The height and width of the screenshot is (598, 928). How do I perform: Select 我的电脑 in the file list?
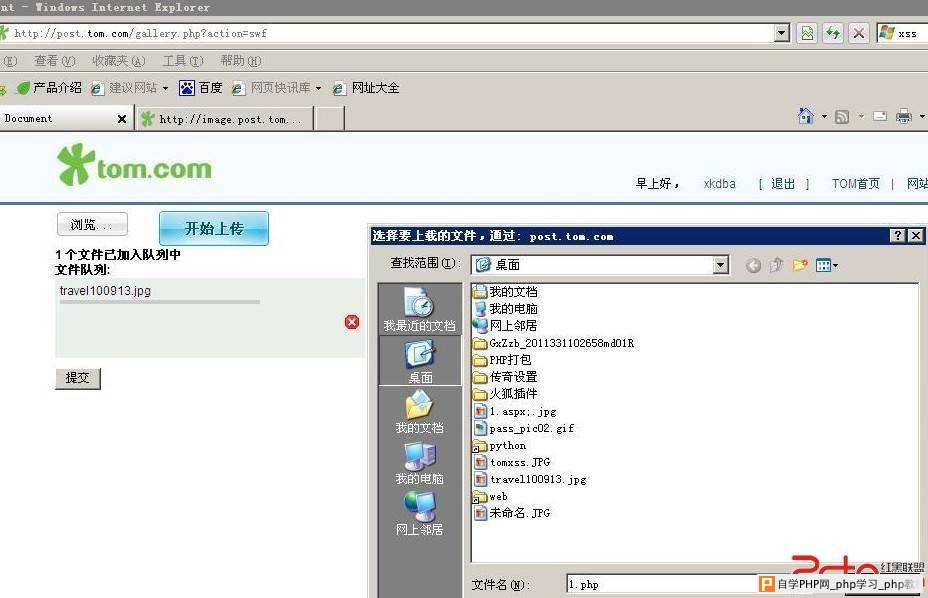(506, 308)
